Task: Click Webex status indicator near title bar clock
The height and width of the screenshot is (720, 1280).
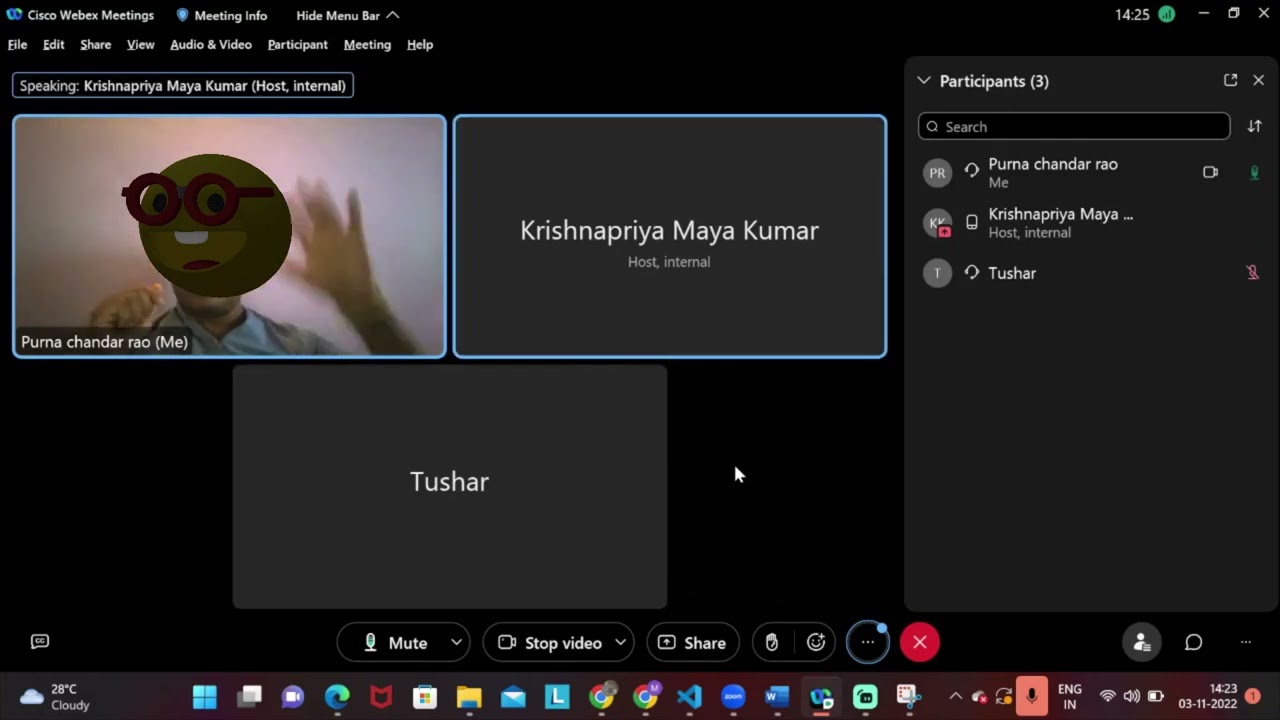Action: coord(1166,15)
